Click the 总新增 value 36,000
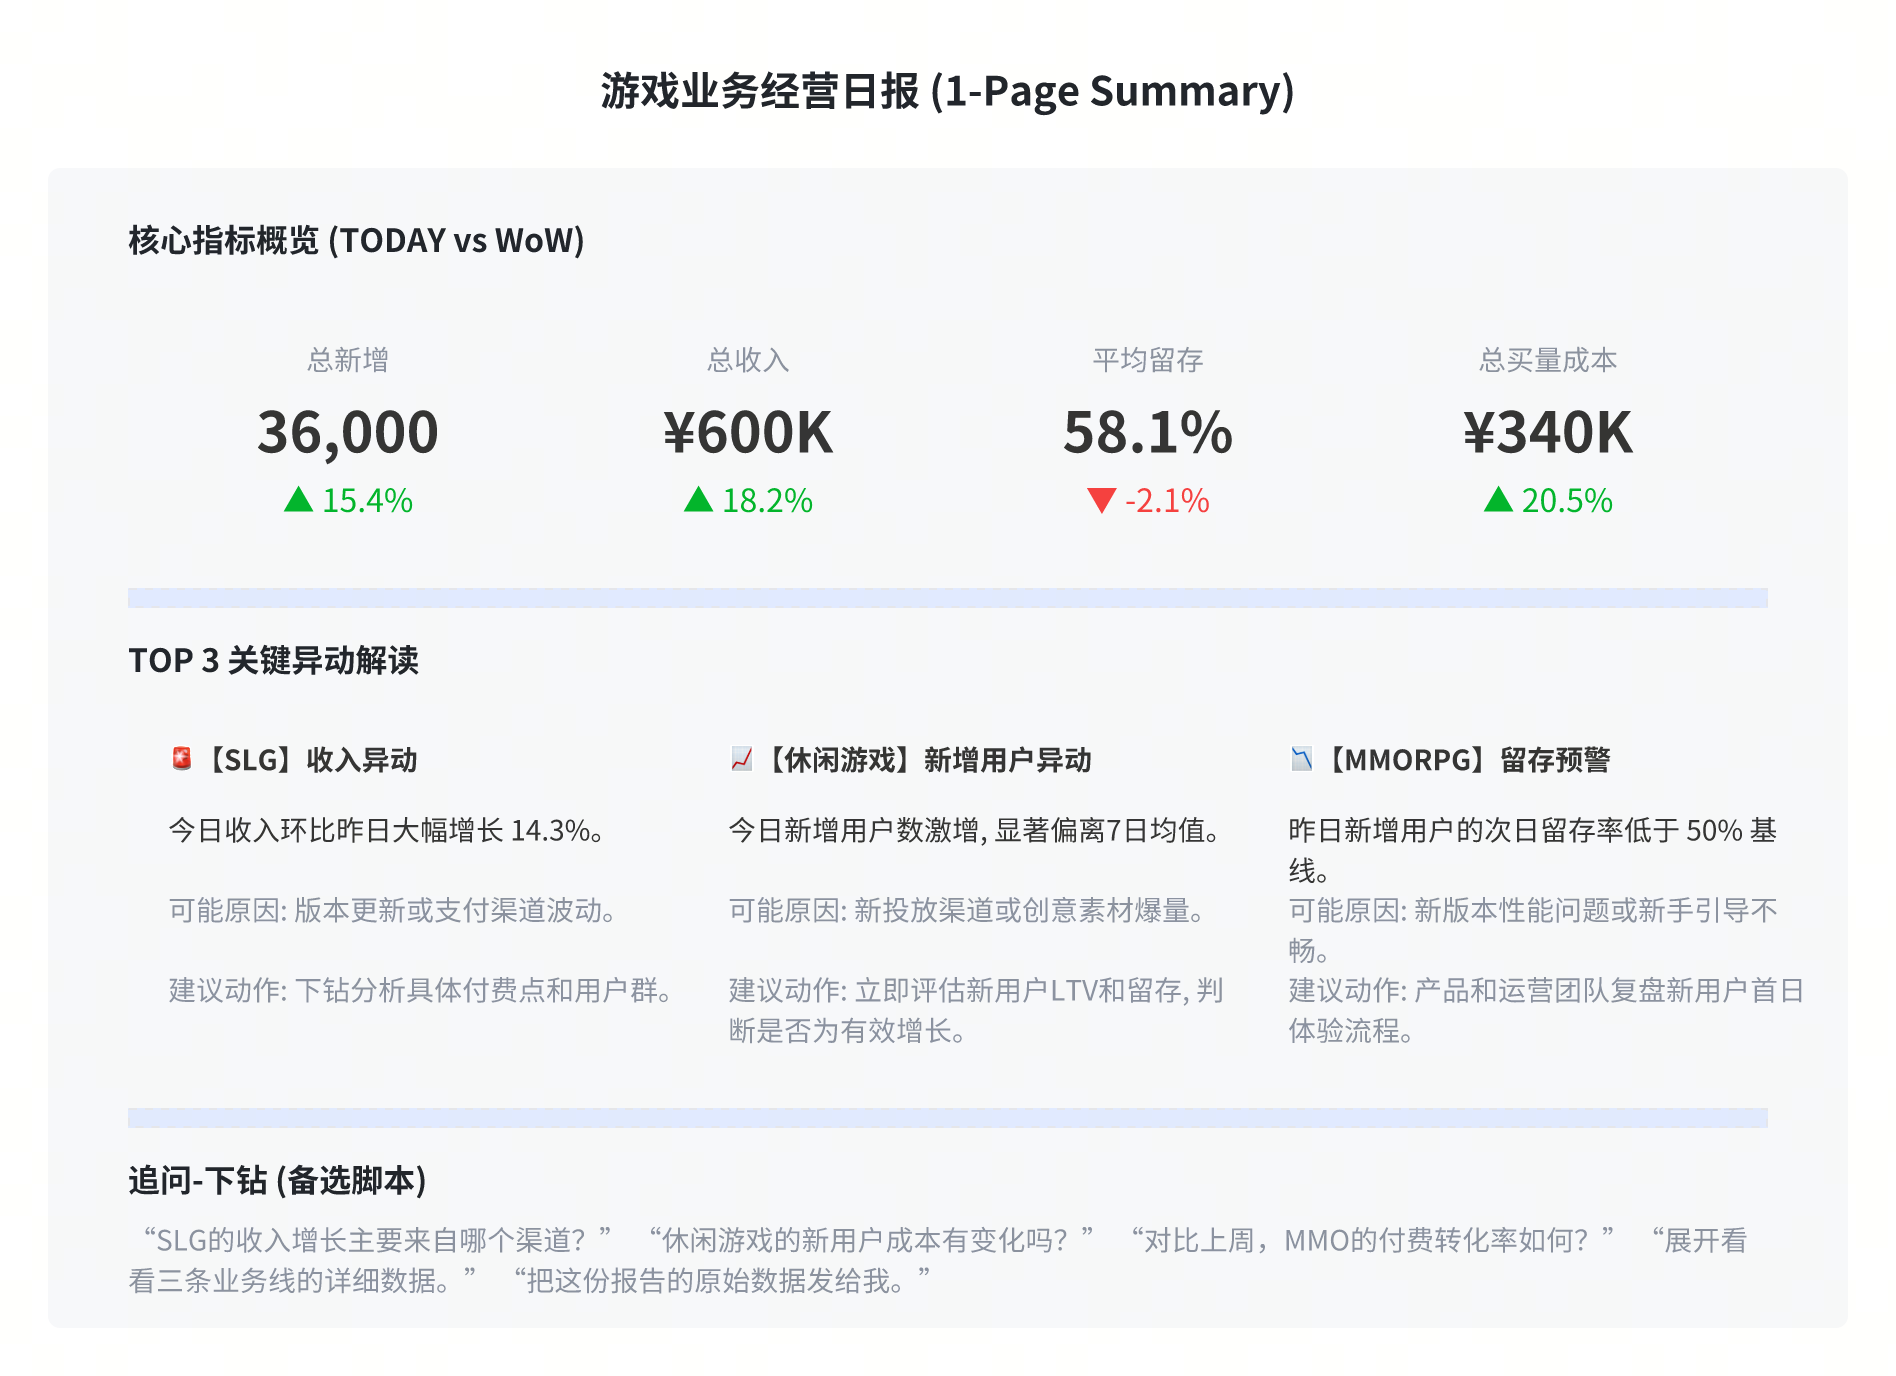The height and width of the screenshot is (1376, 1896). 348,432
